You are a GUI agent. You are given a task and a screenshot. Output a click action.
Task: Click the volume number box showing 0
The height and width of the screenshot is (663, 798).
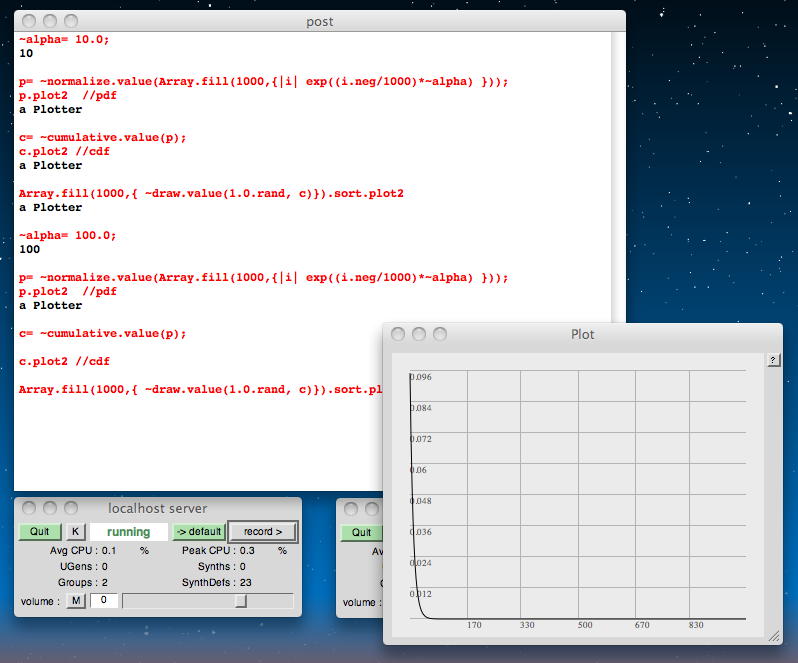104,601
